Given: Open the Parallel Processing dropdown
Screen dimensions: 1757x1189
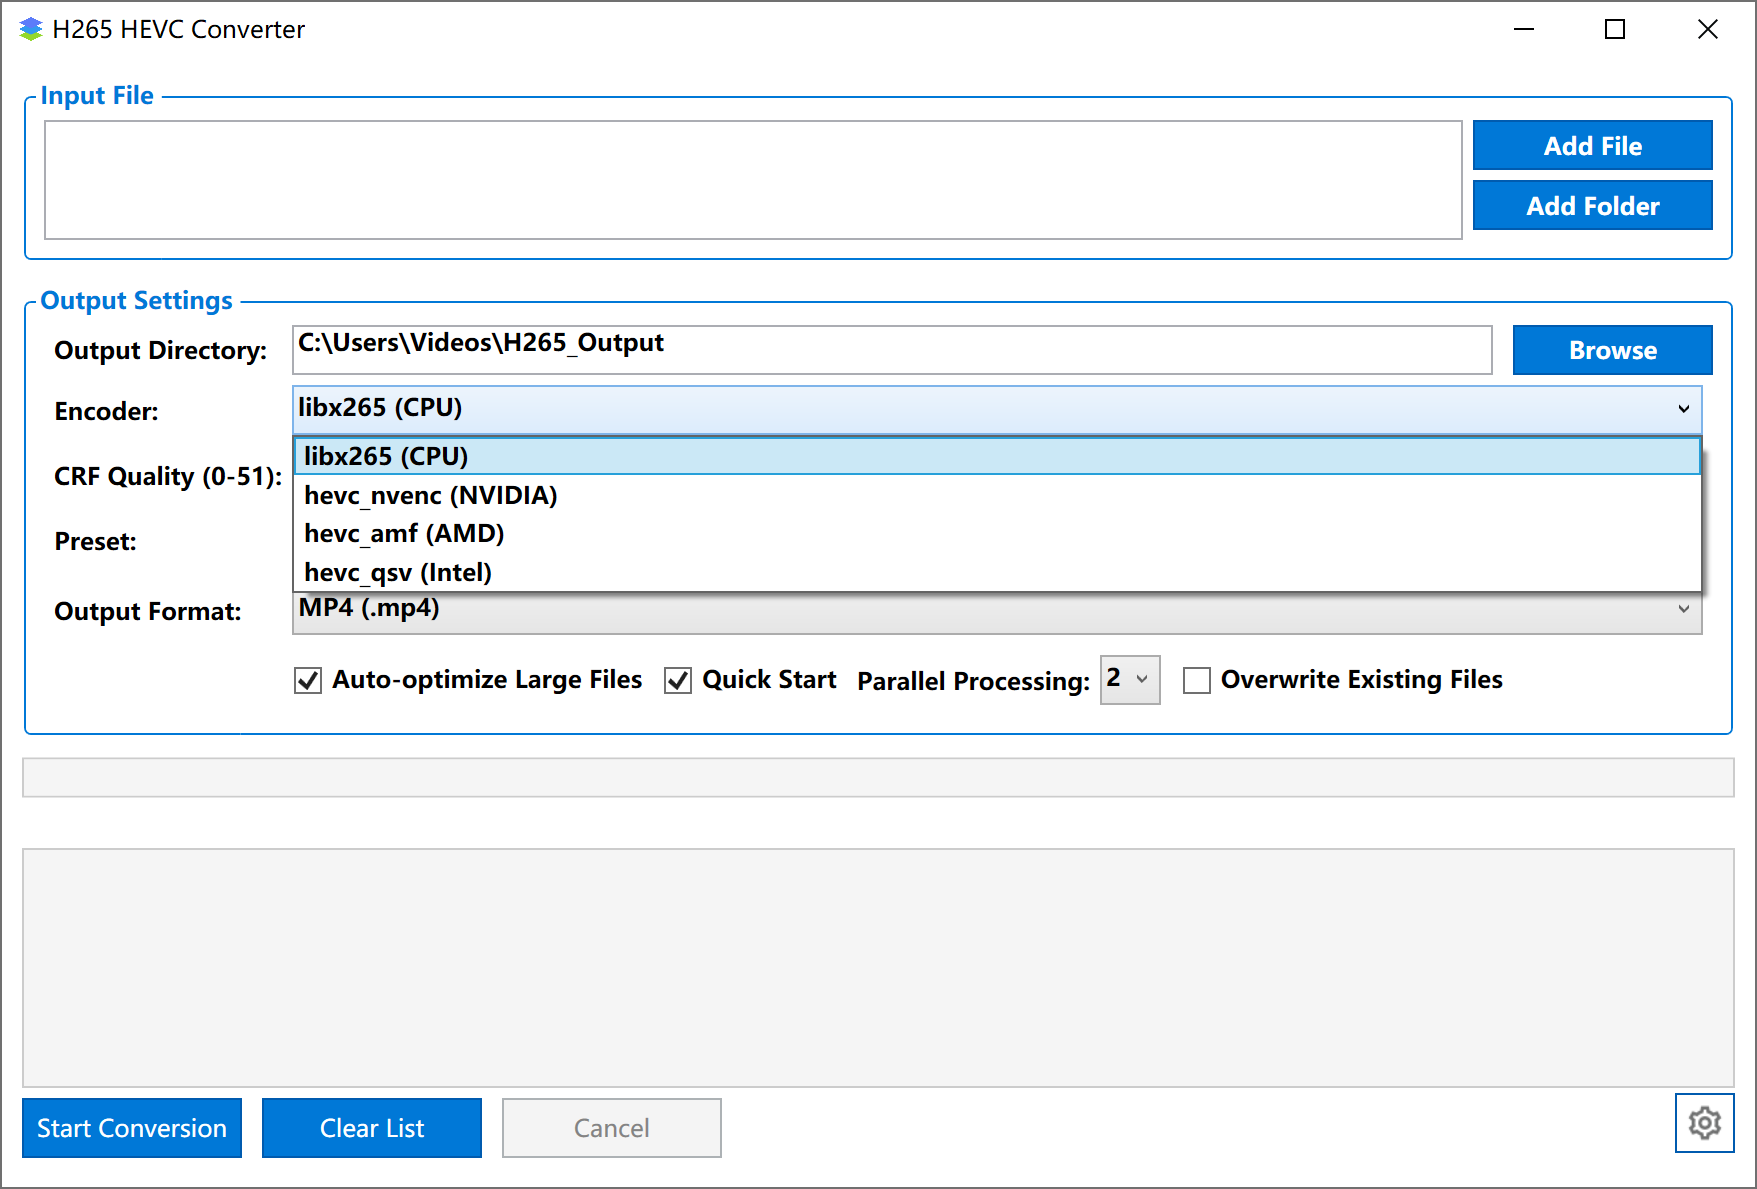Looking at the screenshot, I should [x=1129, y=680].
